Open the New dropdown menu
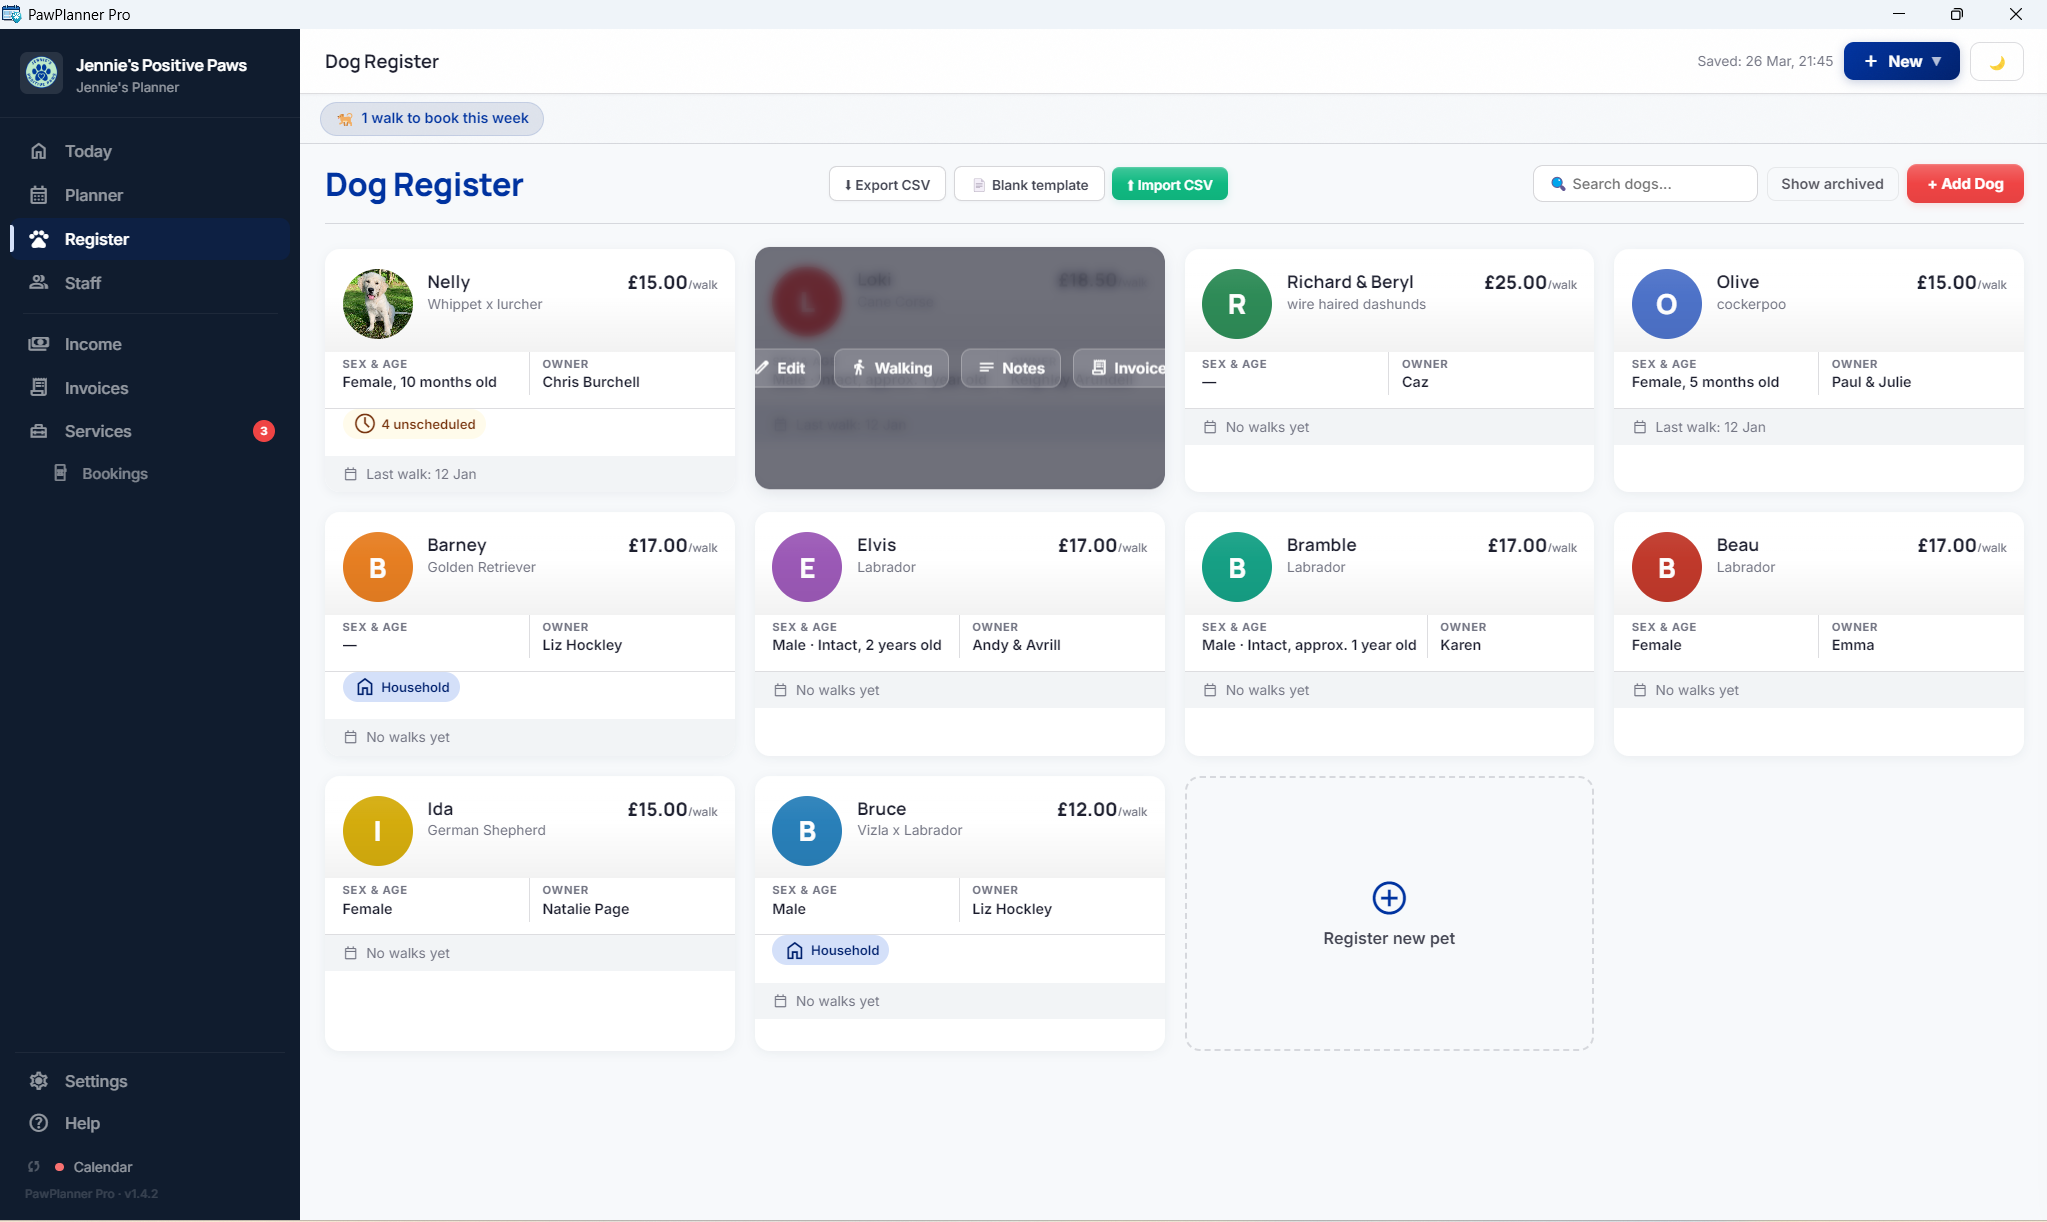Screen dimensions: 2047x1222 1899,61
